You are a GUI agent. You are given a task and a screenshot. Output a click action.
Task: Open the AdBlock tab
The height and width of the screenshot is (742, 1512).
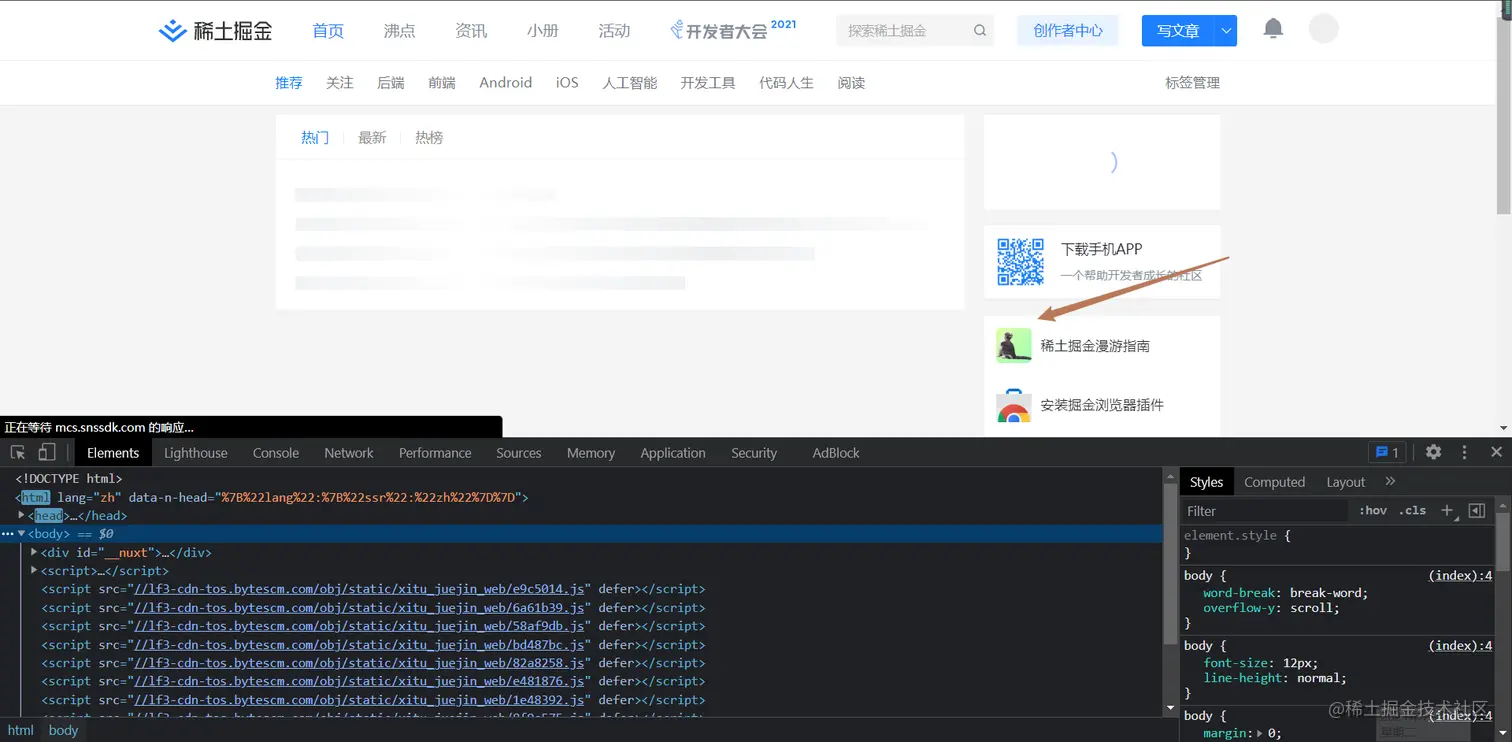[836, 452]
